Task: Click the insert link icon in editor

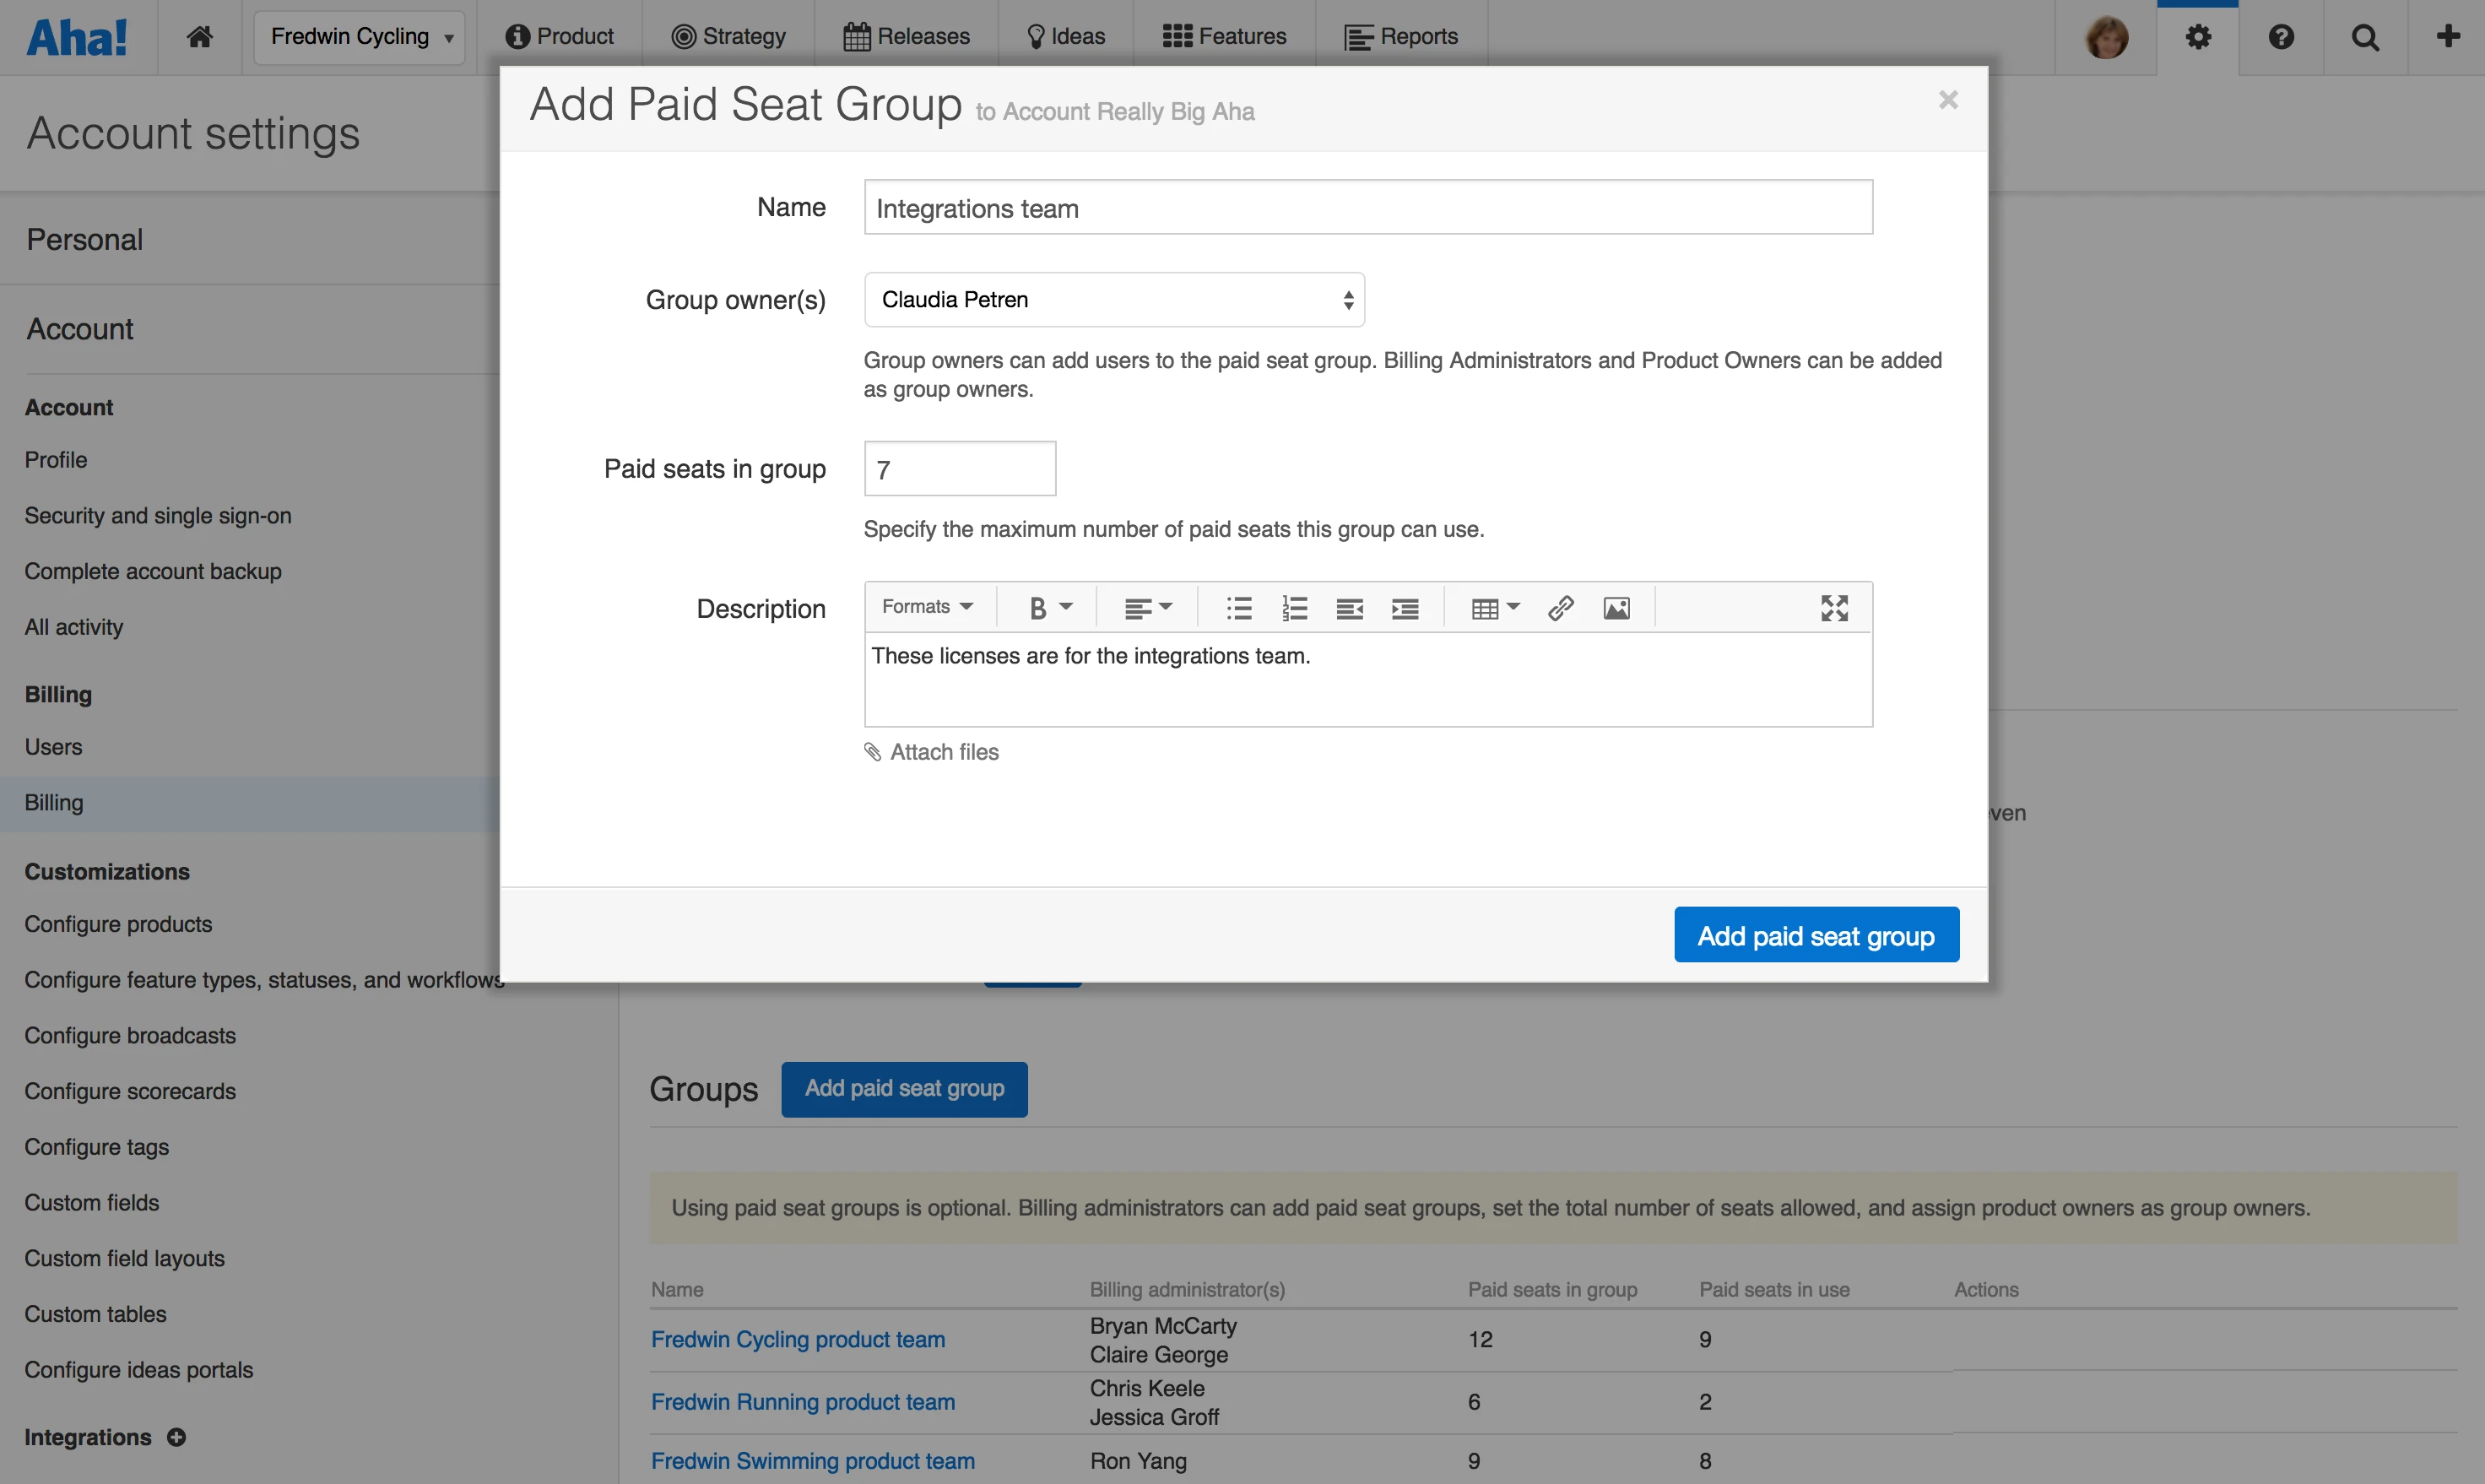Action: [x=1560, y=607]
